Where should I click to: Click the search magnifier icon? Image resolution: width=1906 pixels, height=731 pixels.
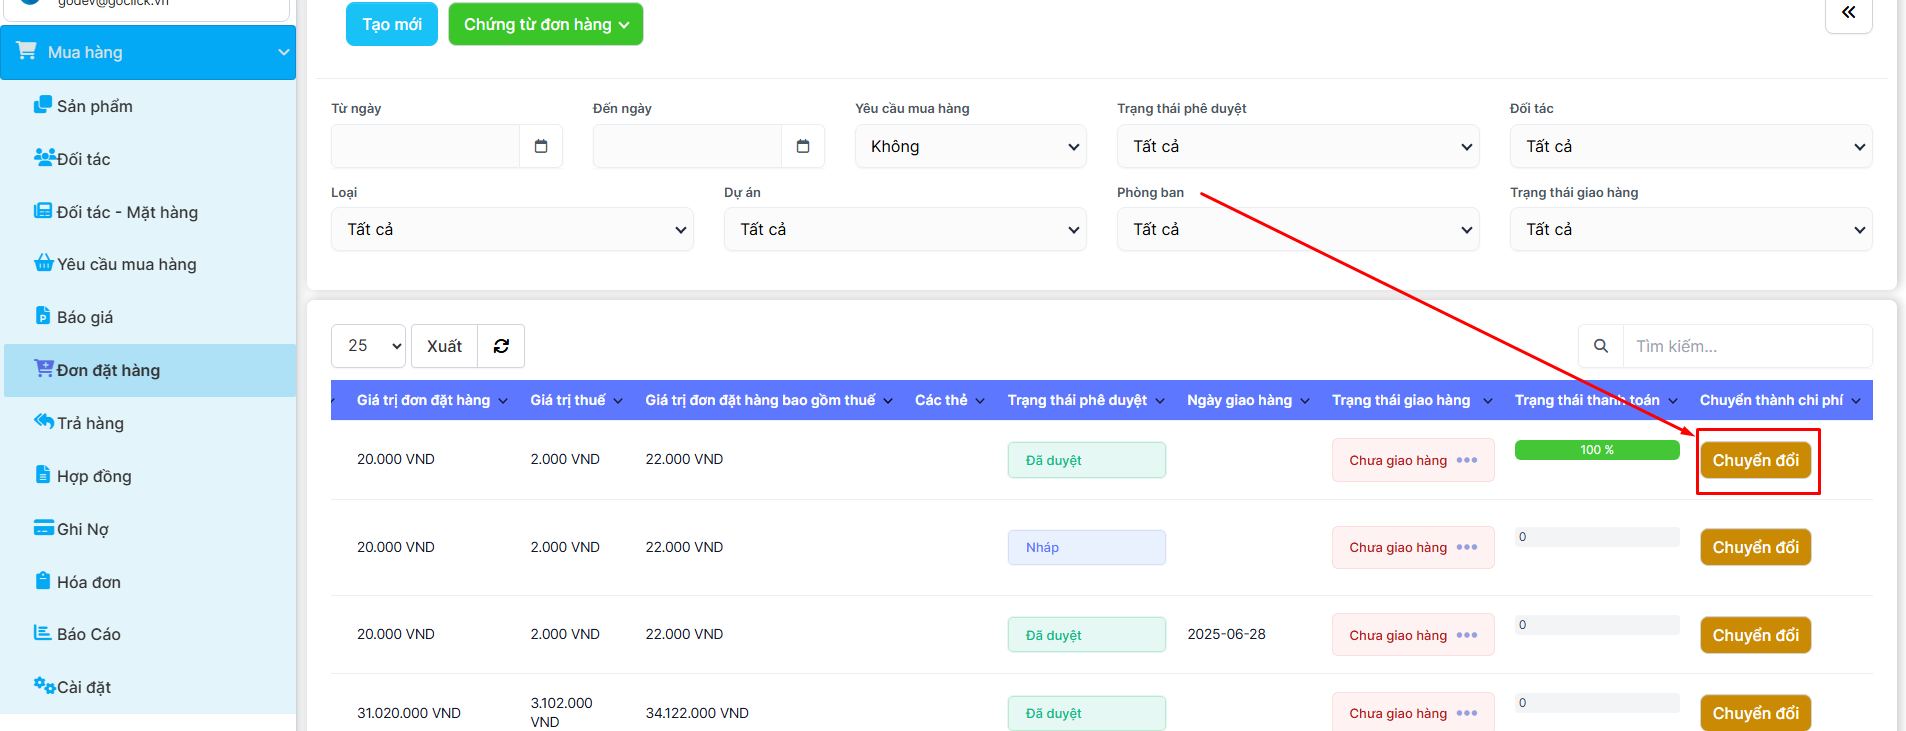1600,346
